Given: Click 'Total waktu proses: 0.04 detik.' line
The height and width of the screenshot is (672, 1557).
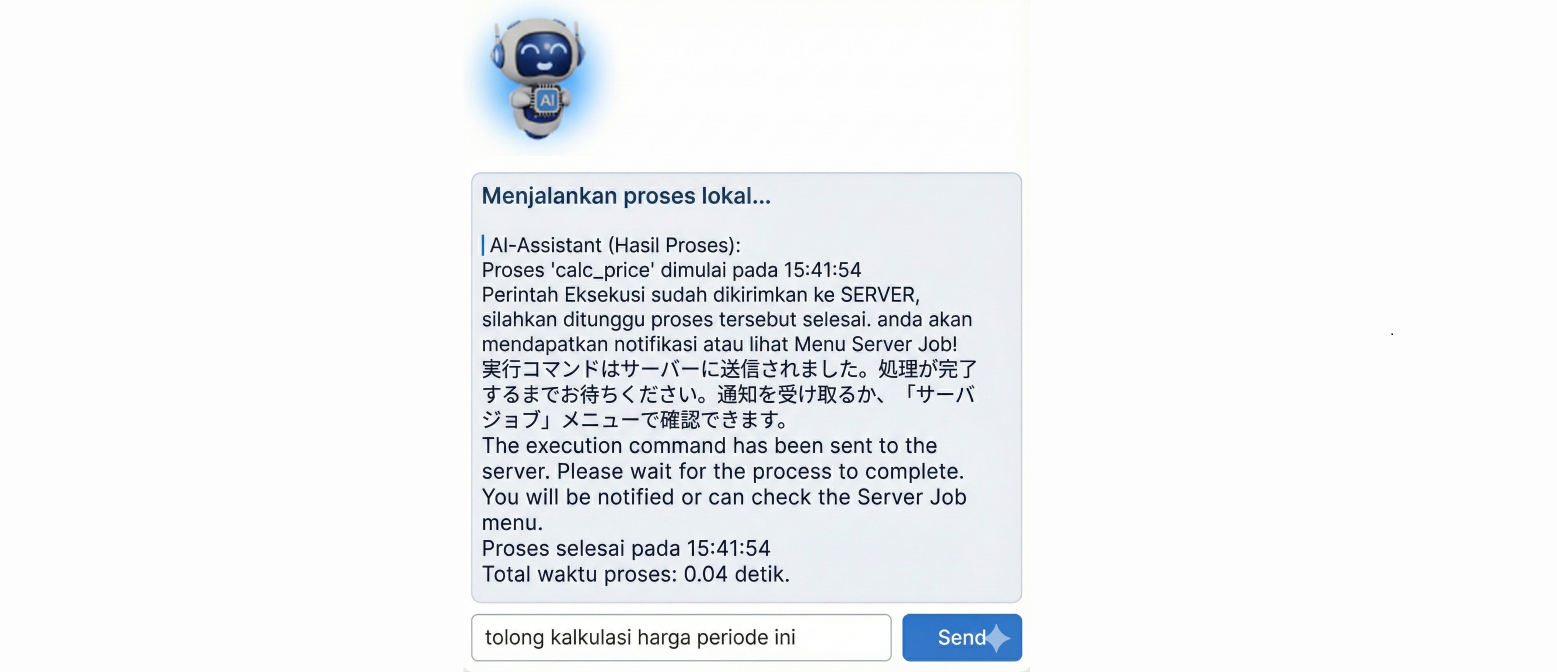Looking at the screenshot, I should (636, 574).
